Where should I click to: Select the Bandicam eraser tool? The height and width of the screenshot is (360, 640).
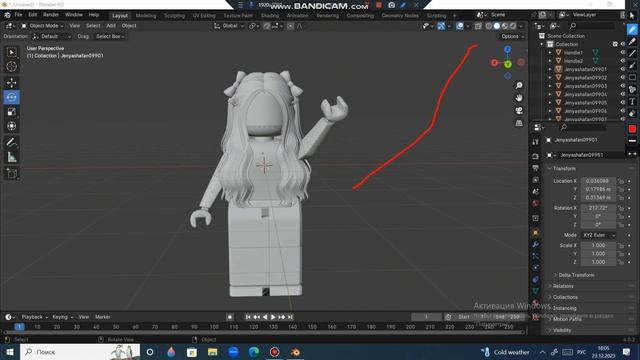pos(632,113)
